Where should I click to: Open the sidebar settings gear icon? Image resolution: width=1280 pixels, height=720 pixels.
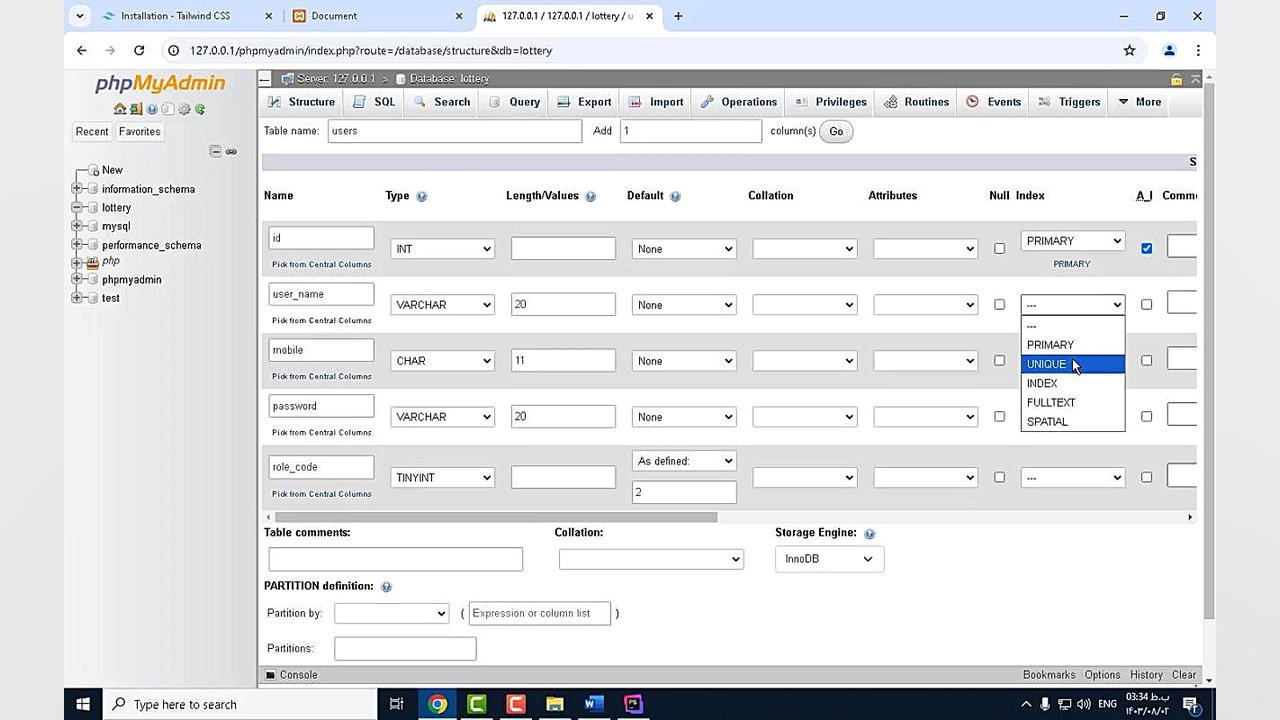184,109
